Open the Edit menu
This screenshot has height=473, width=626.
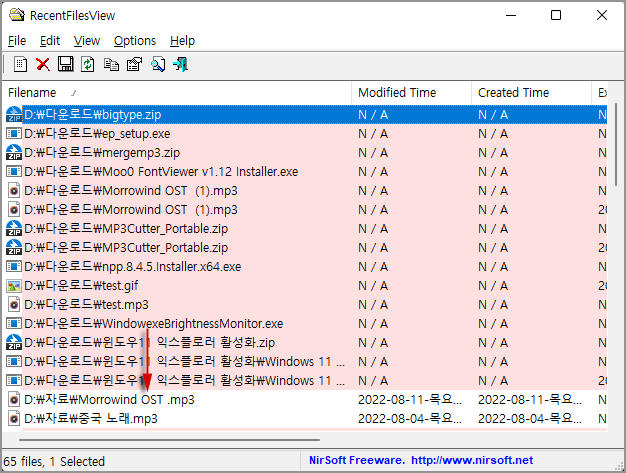[x=50, y=41]
